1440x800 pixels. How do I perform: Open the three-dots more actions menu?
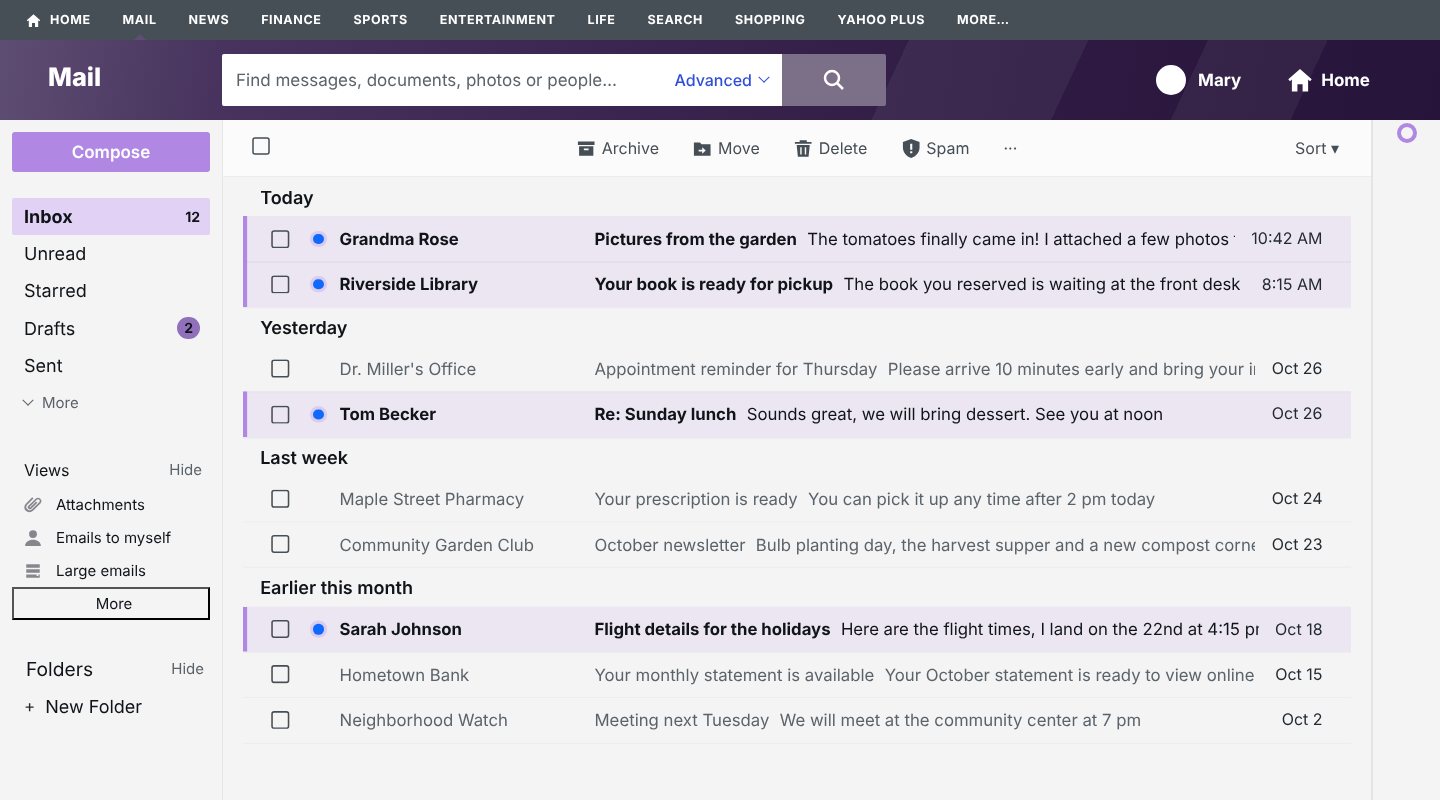(1010, 148)
